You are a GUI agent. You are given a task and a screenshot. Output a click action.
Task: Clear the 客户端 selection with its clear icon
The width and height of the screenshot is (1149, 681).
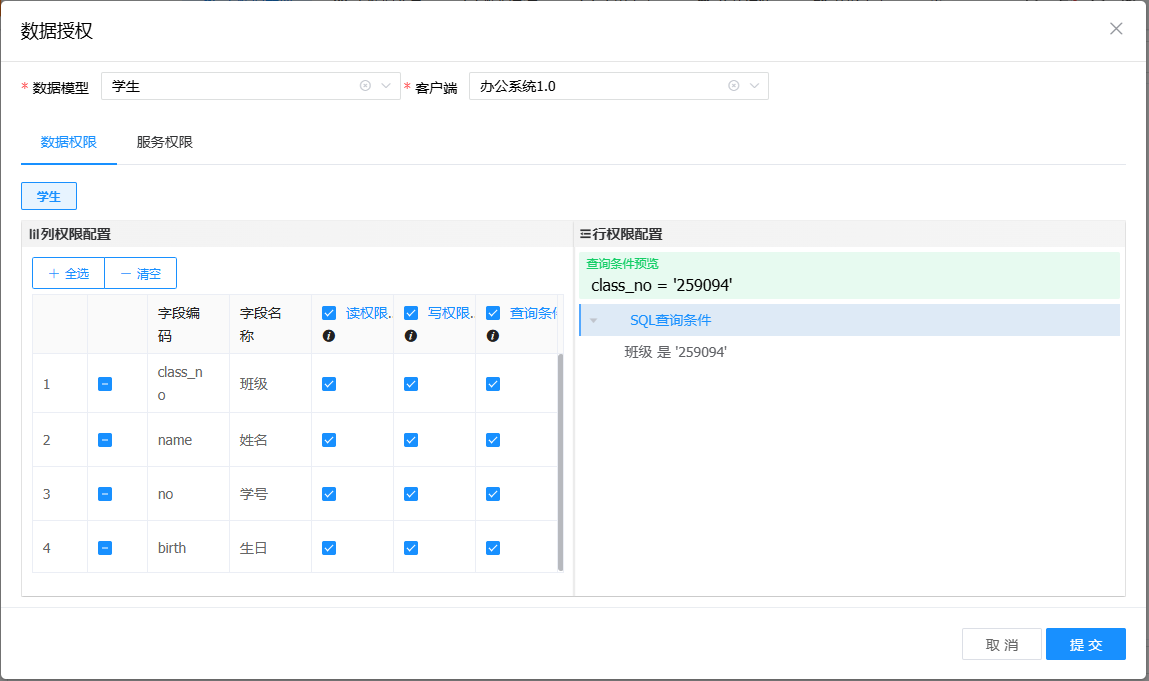733,86
